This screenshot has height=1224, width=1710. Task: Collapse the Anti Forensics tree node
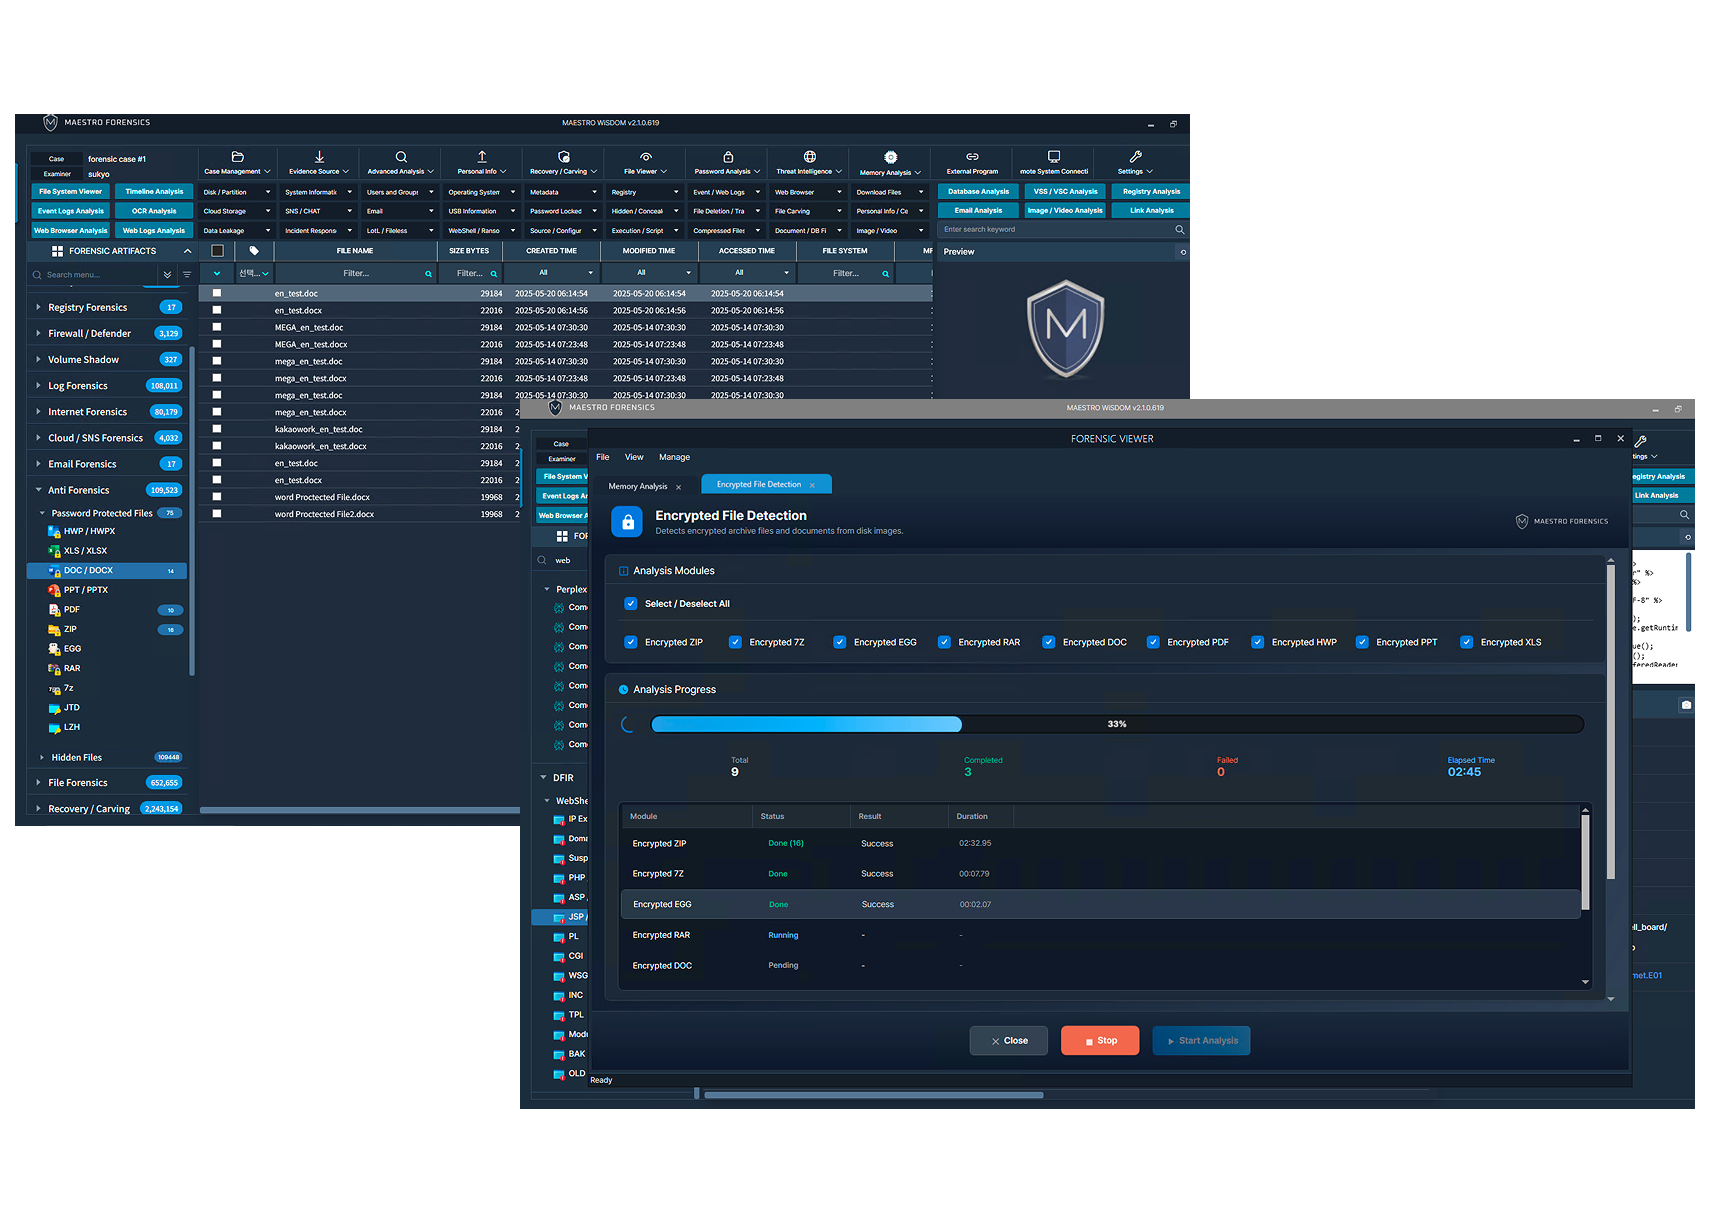tap(38, 490)
